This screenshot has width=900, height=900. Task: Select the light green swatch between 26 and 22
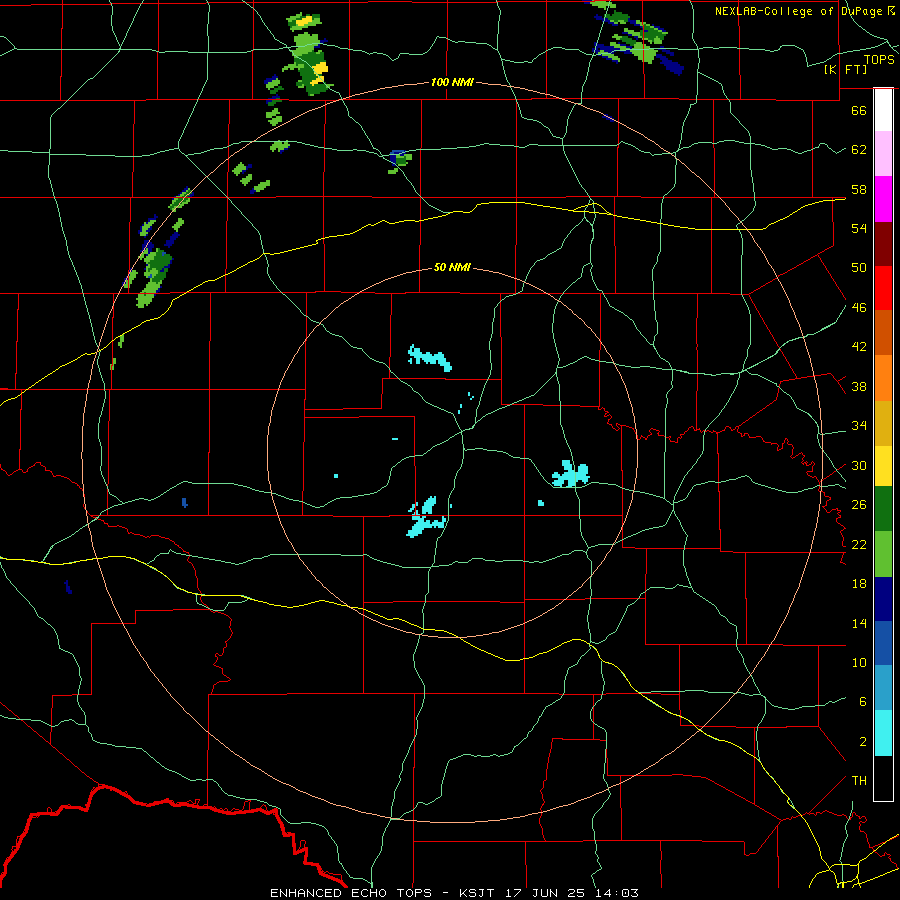(x=883, y=554)
